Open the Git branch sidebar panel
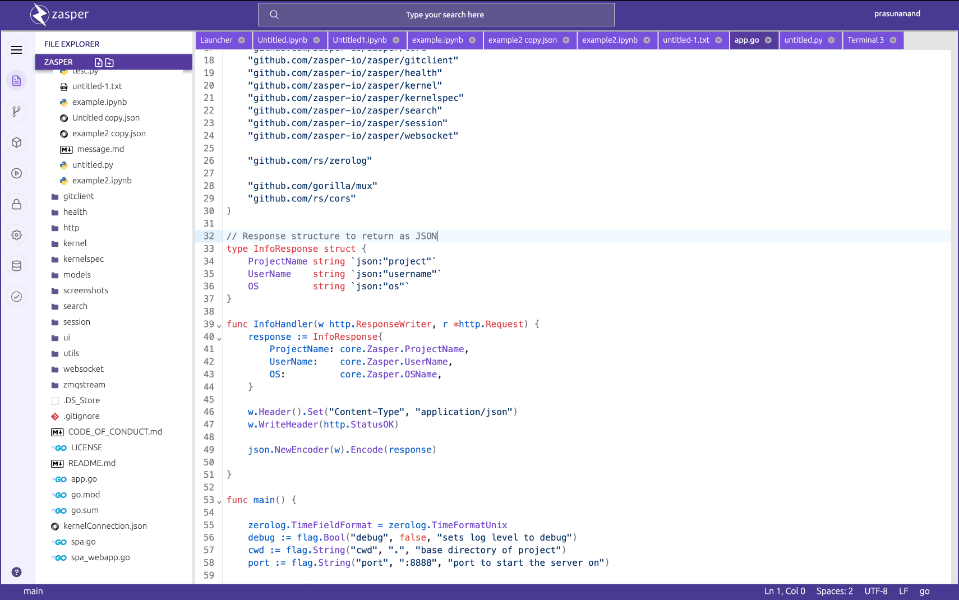 click(16, 112)
